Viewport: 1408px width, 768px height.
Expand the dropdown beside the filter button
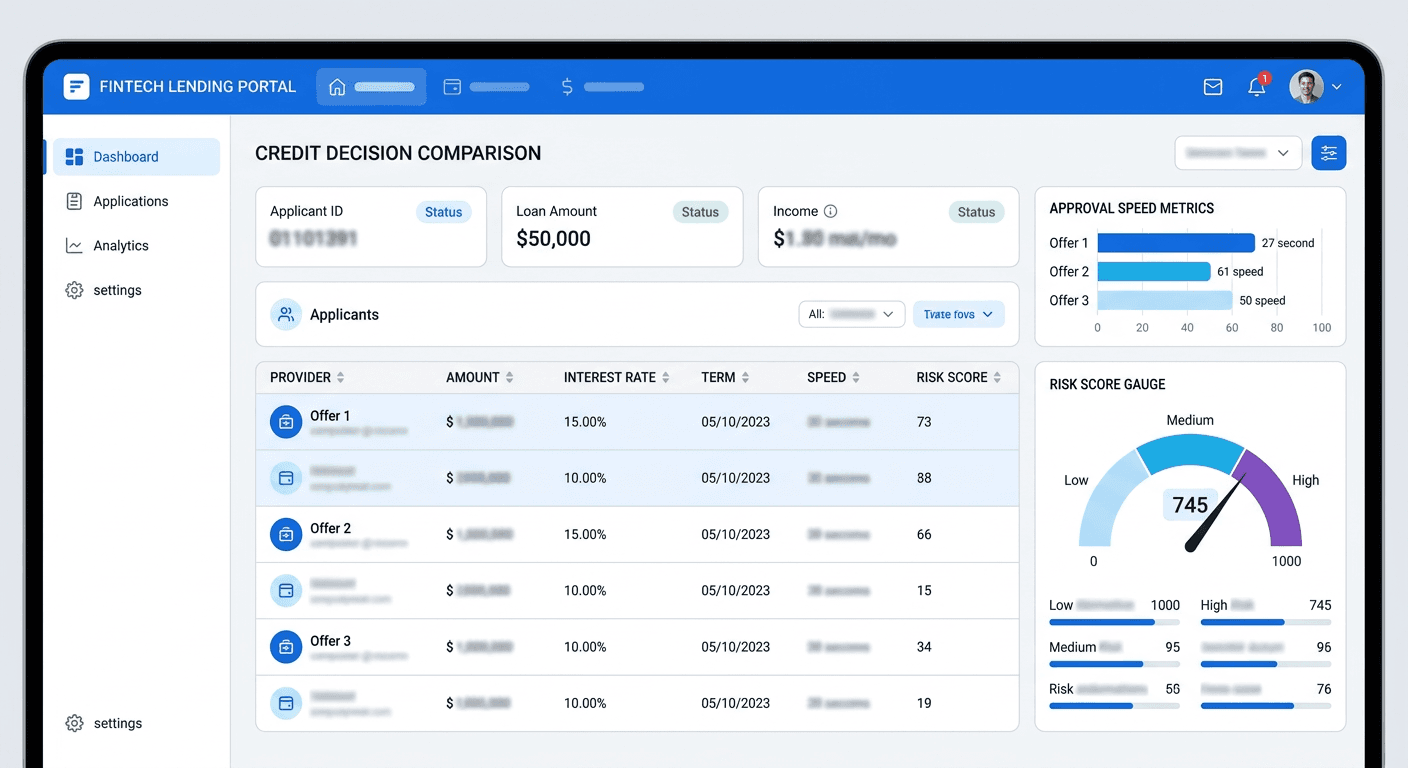pyautogui.click(x=1238, y=153)
